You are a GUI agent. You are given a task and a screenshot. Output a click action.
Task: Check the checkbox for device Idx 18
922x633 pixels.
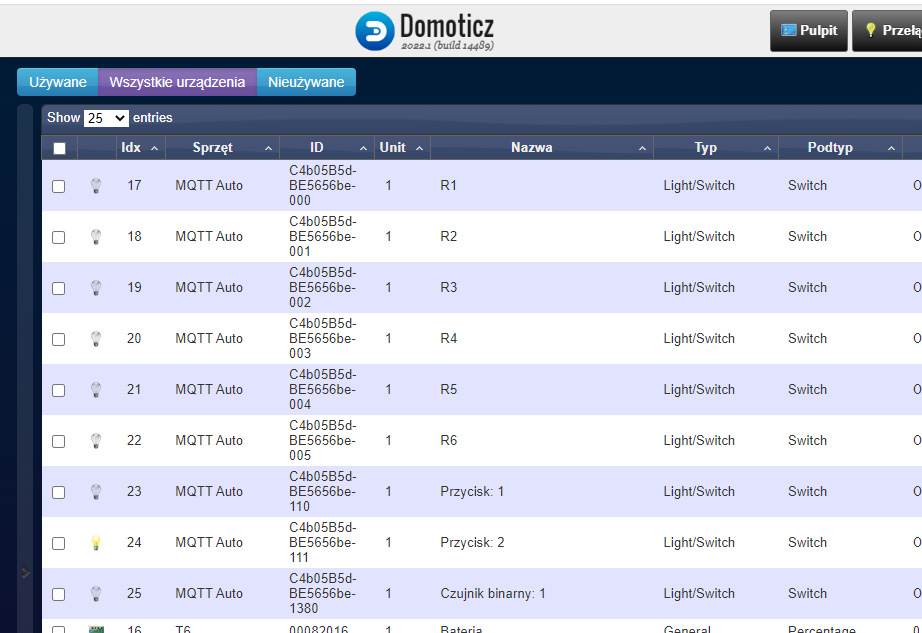[x=58, y=237]
